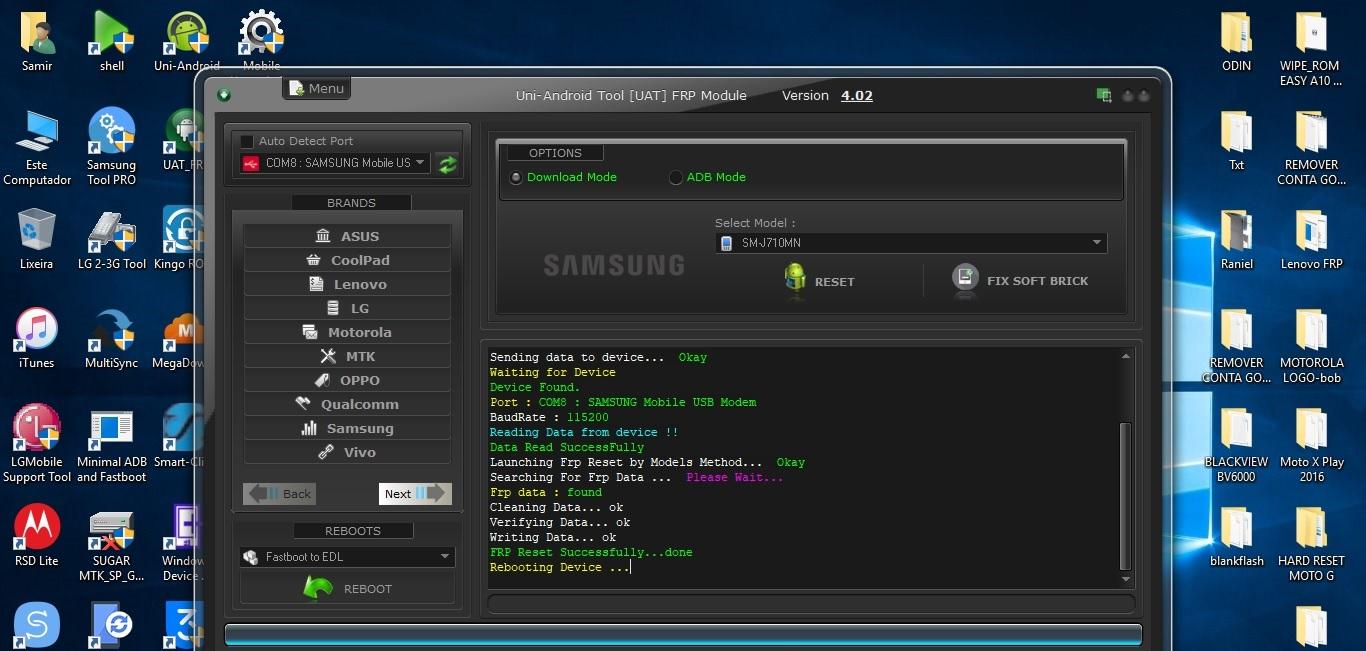This screenshot has width=1366, height=651.
Task: Click the green indicator icon left of Menu
Action: point(224,95)
